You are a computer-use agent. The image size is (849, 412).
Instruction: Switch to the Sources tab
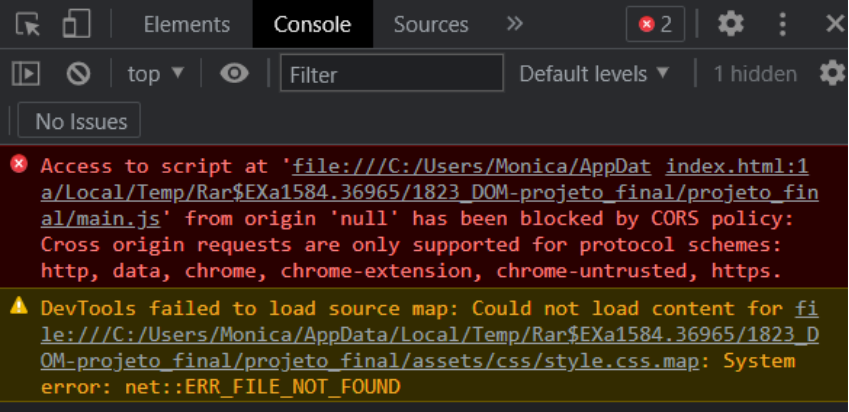tap(431, 24)
